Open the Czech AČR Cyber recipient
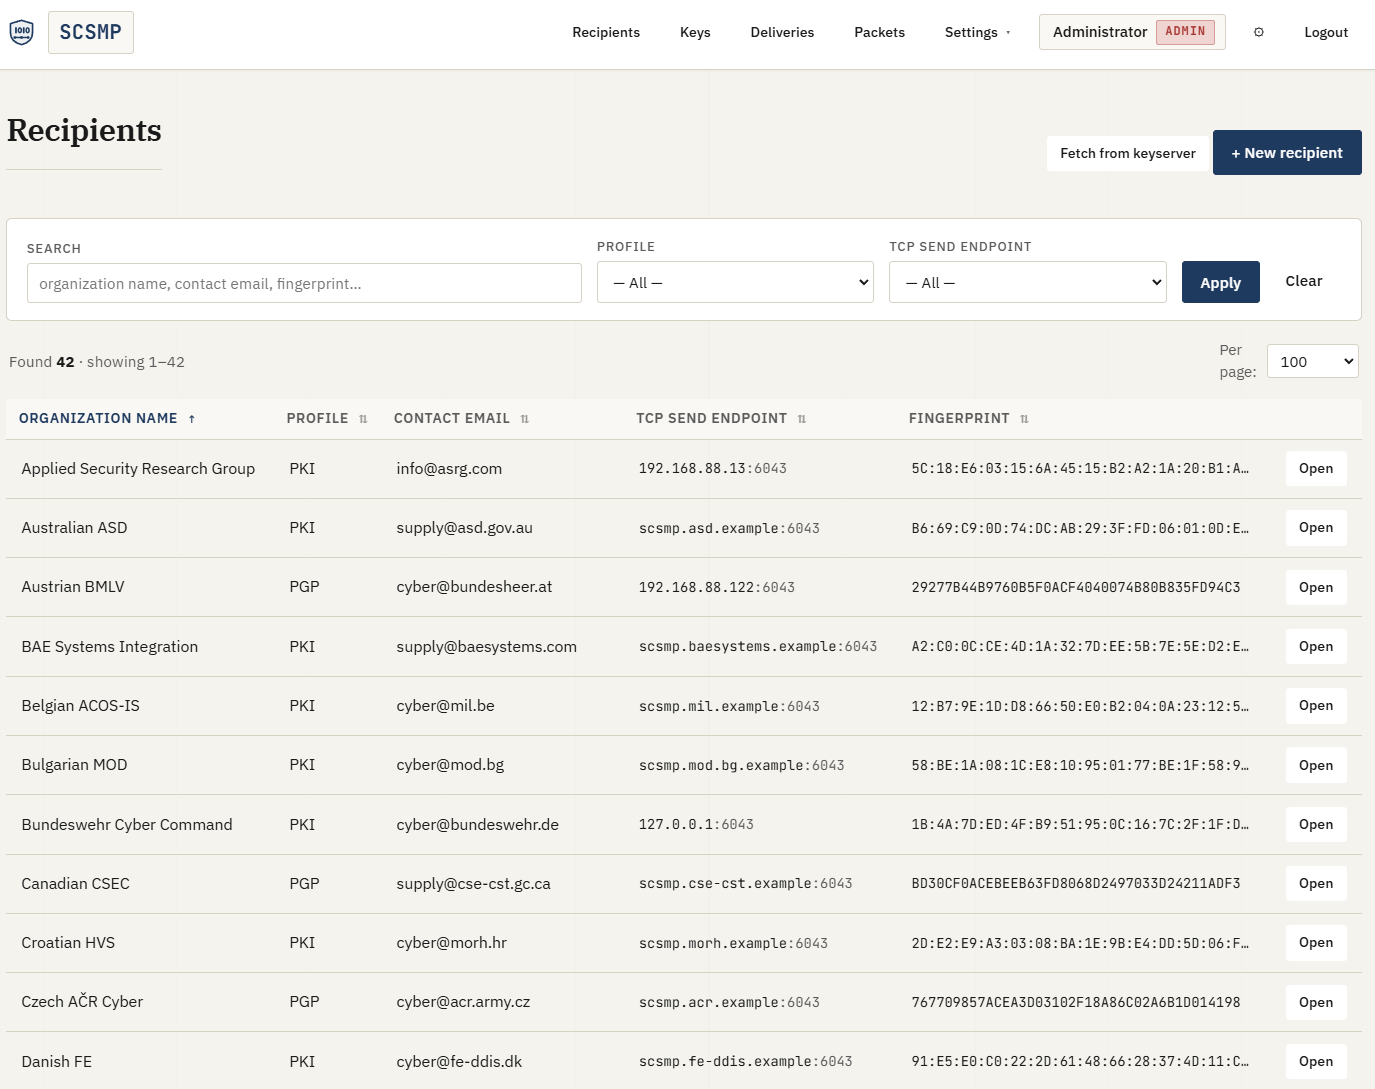Screen dimensions: 1375x1089 pyautogui.click(x=1316, y=1002)
